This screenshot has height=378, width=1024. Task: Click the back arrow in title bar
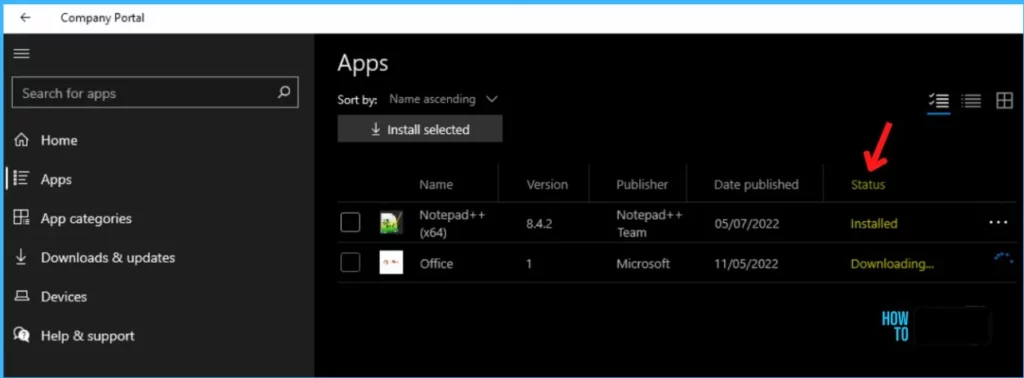[x=25, y=18]
